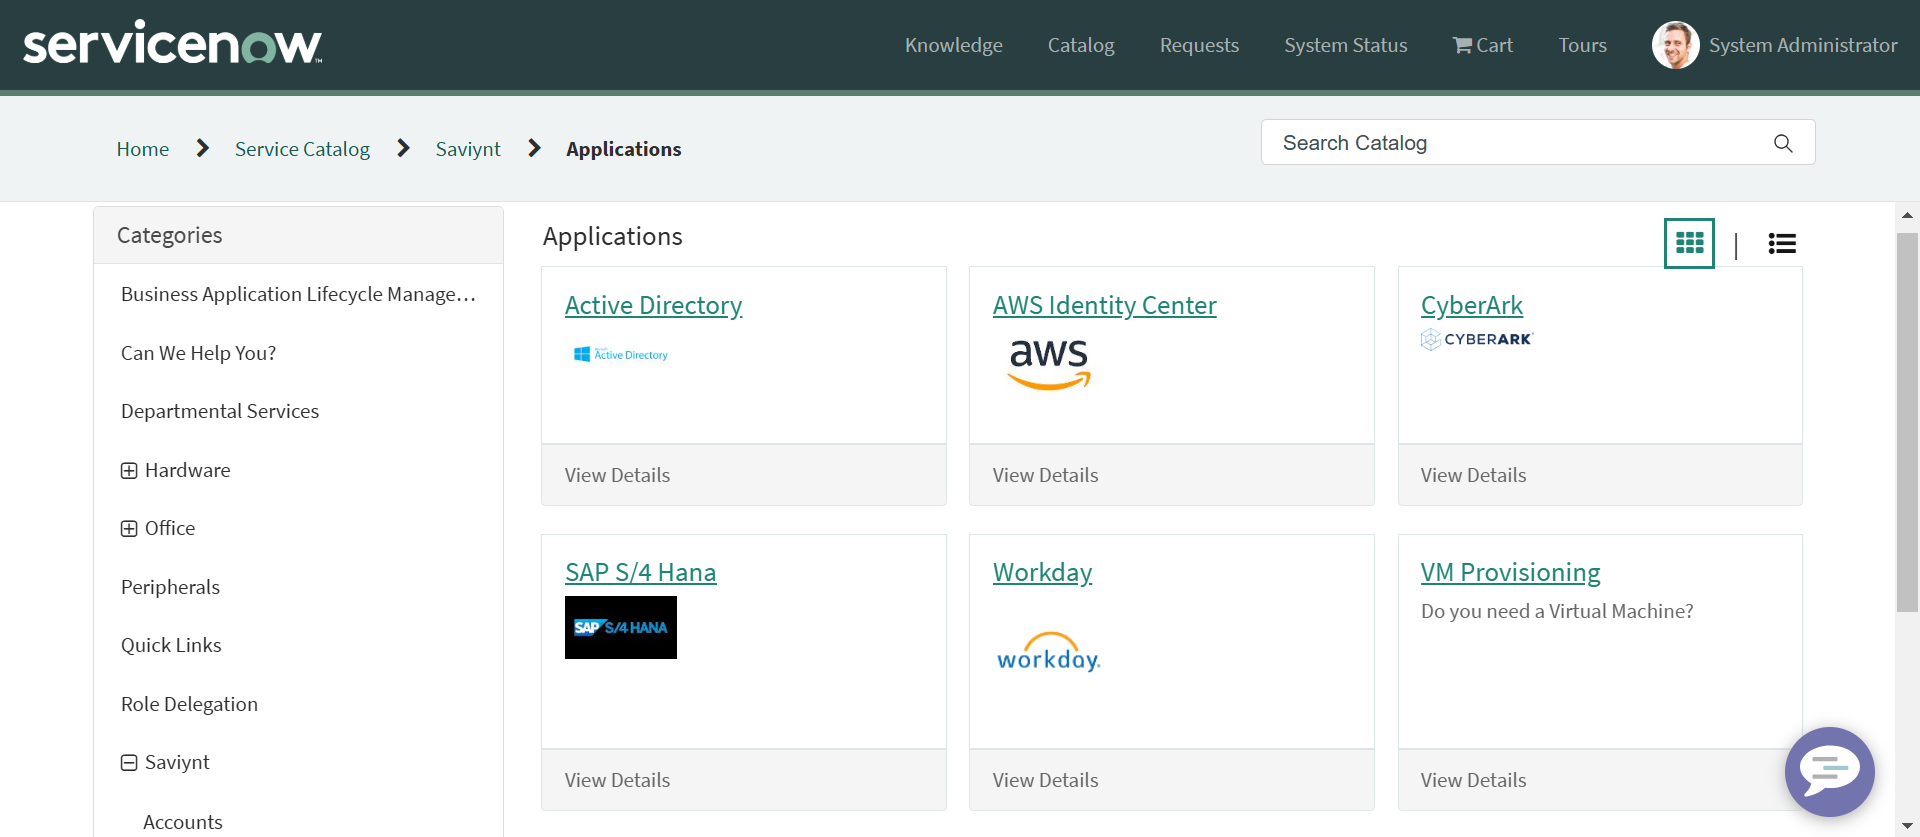Open the AWS Identity Center link
The image size is (1920, 837).
(1104, 305)
